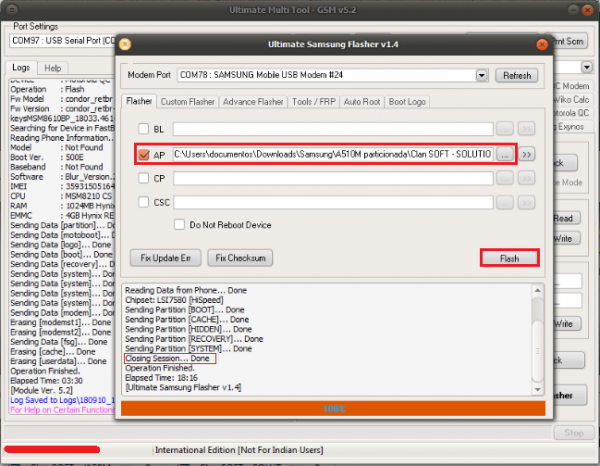The image size is (600, 466).
Task: Click the BL row double-arrow button
Action: 527,129
